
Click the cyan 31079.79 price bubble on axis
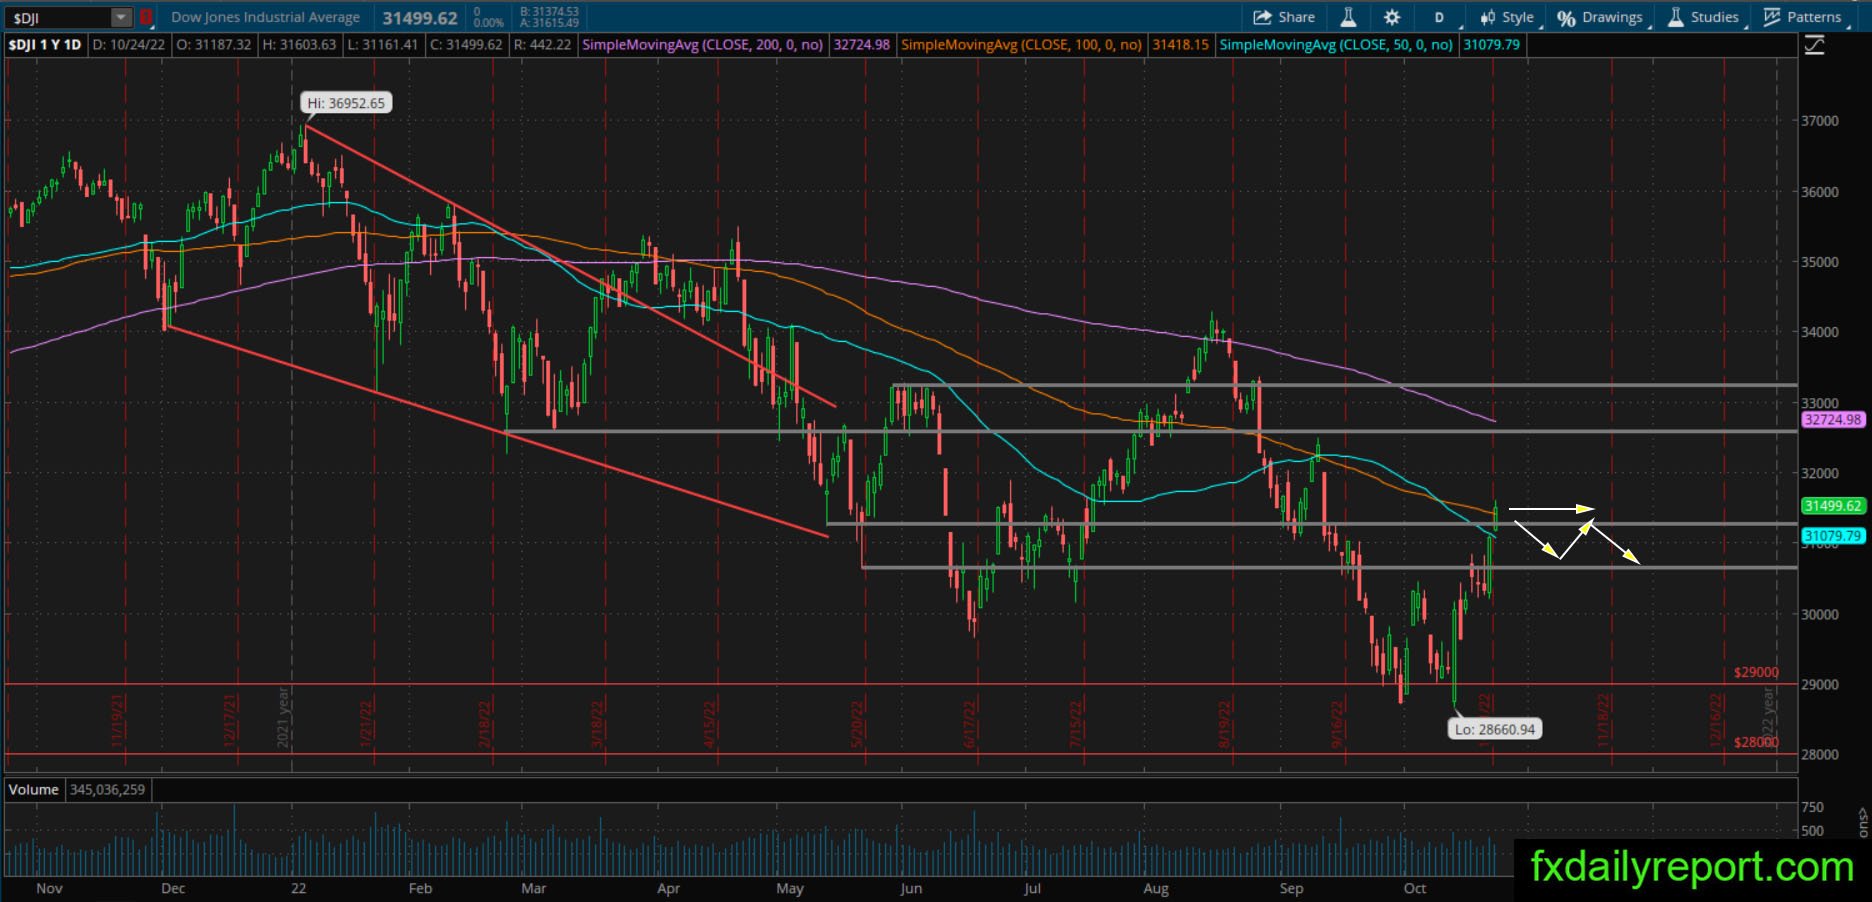(x=1833, y=536)
